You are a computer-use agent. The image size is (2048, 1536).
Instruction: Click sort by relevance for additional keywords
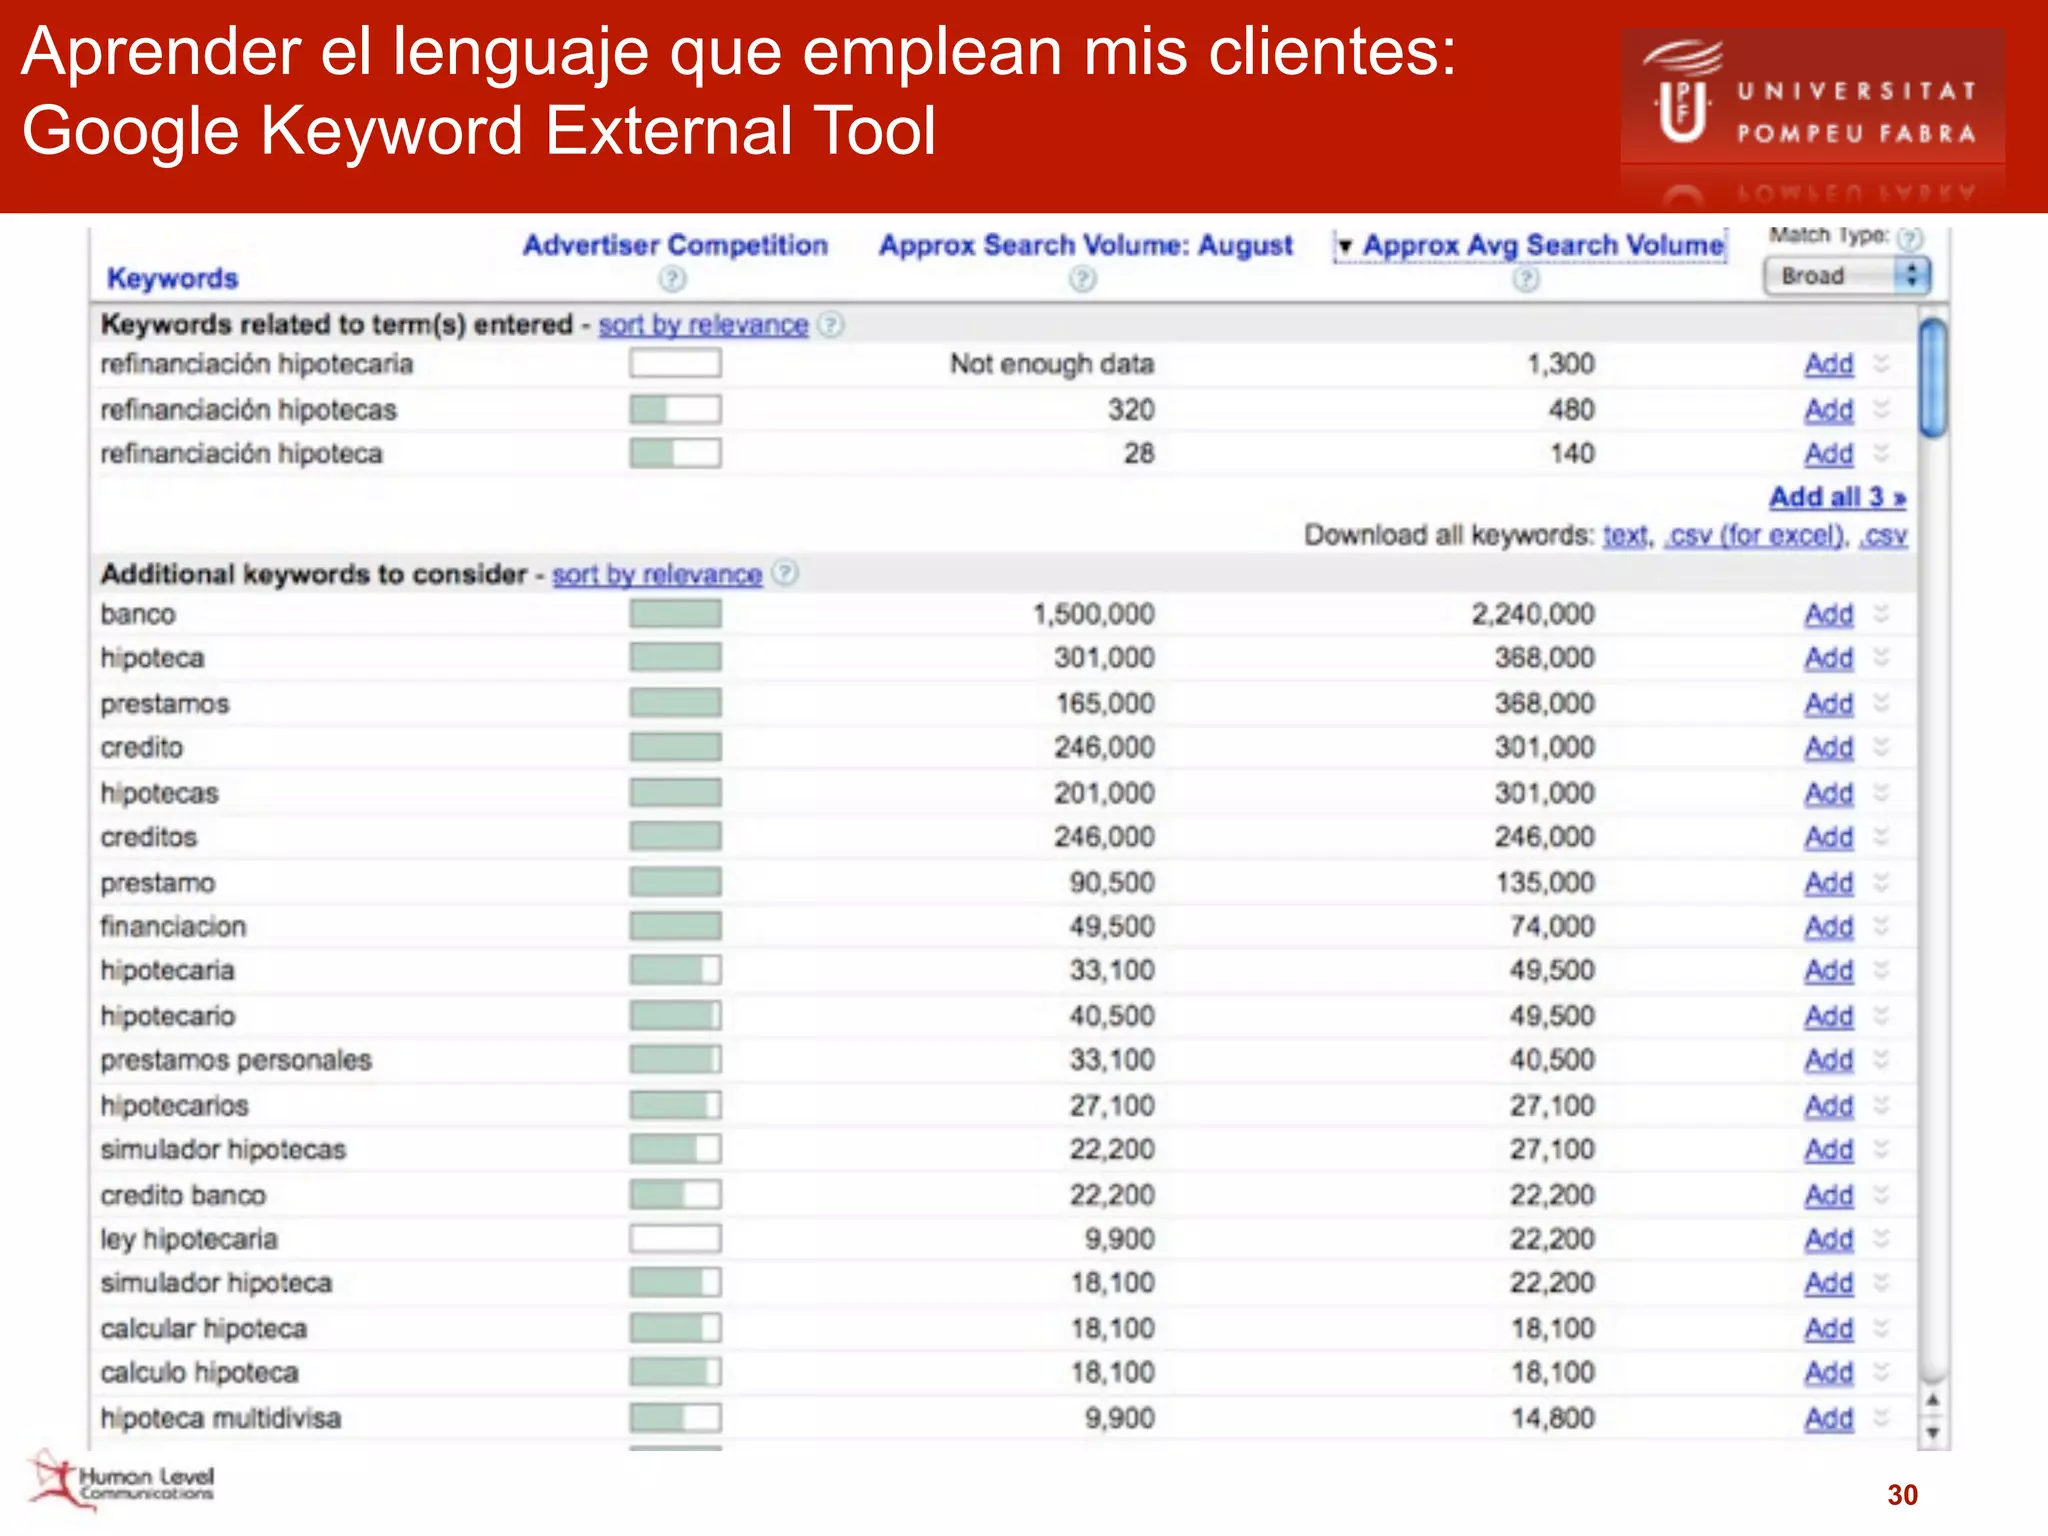[x=657, y=575]
